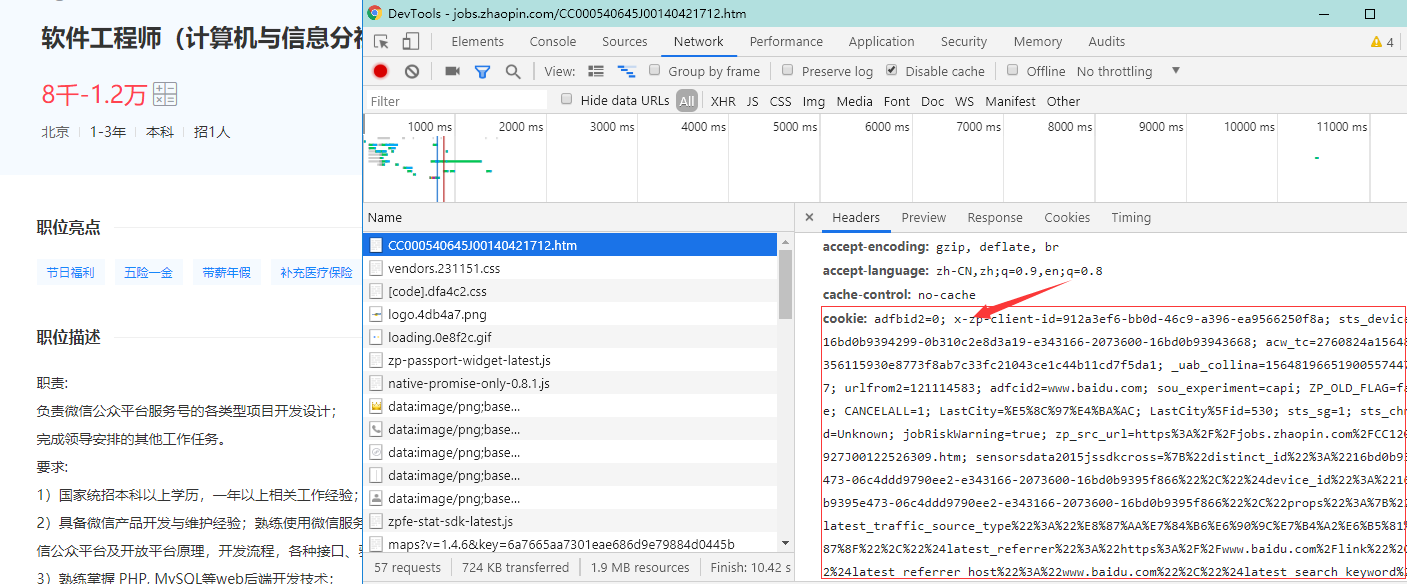Filter requests by WS type
Viewport: 1407px width, 584px height.
coord(964,101)
